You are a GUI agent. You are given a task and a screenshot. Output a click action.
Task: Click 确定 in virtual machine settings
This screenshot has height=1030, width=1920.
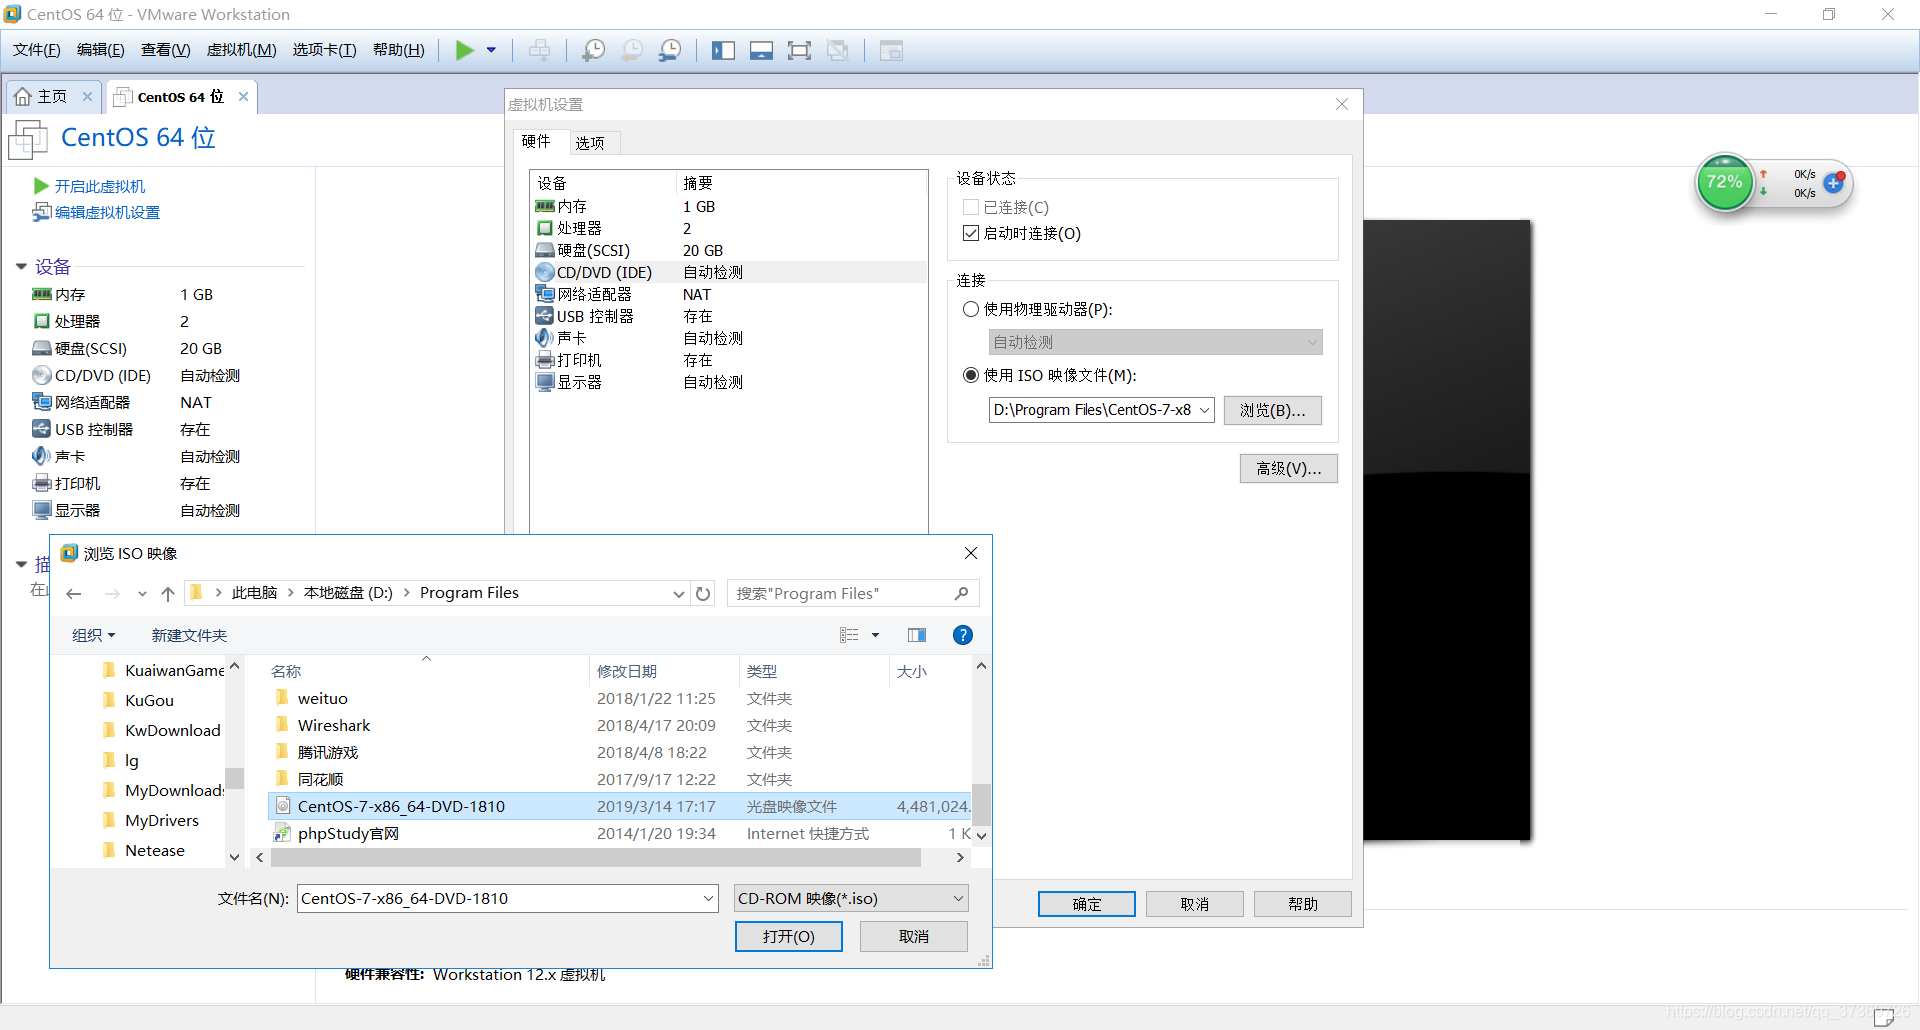(x=1086, y=904)
